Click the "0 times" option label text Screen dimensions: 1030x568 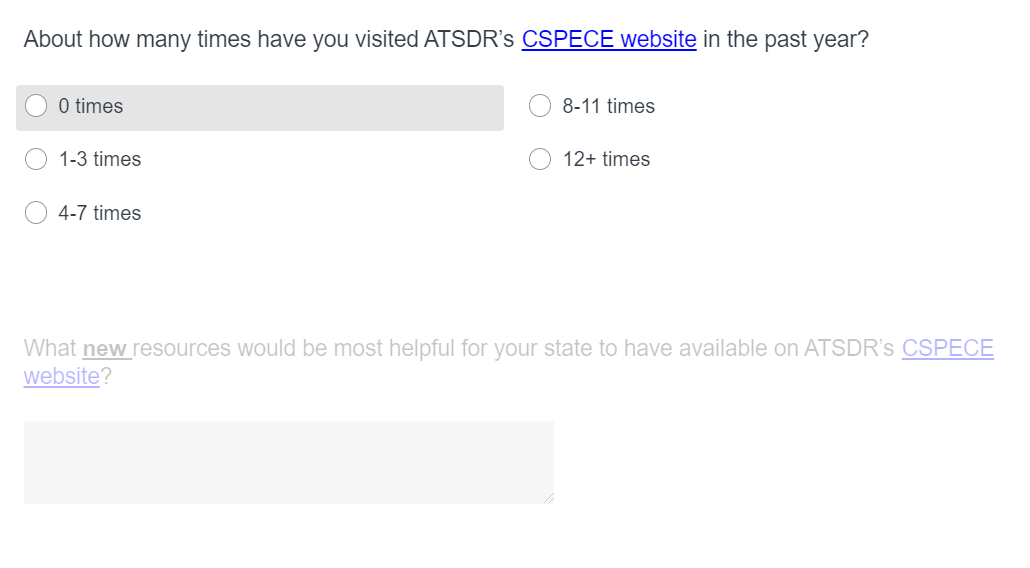tap(91, 106)
